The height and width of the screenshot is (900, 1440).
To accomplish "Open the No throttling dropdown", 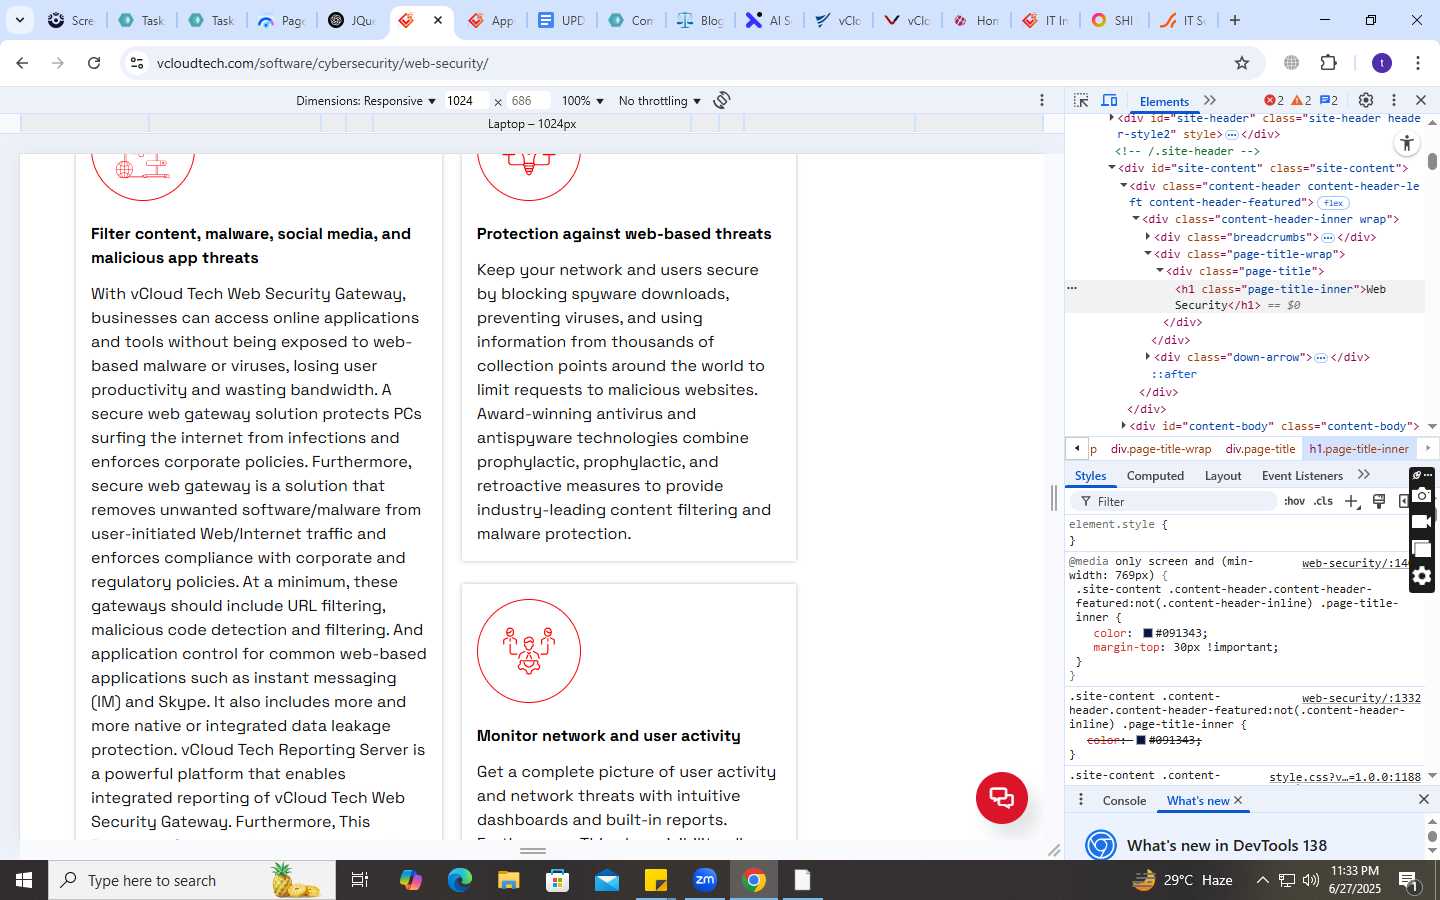I will click(x=660, y=101).
